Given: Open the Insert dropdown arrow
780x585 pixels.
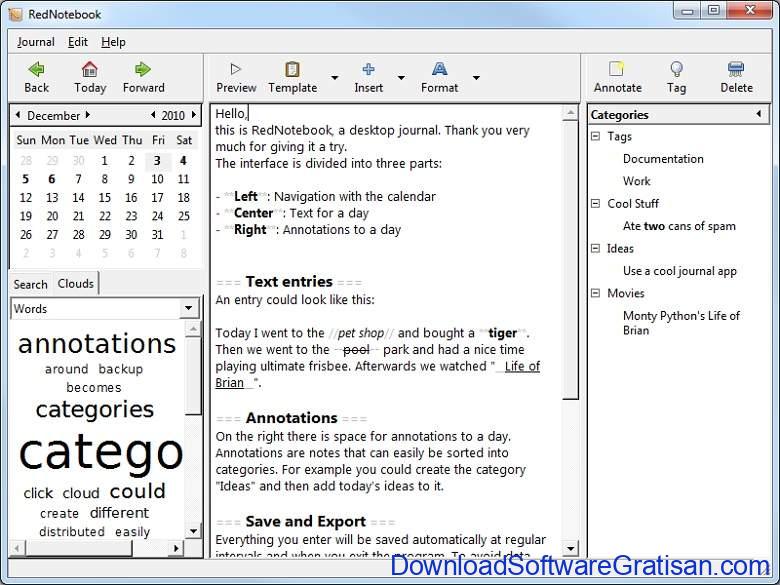Looking at the screenshot, I should pos(401,78).
